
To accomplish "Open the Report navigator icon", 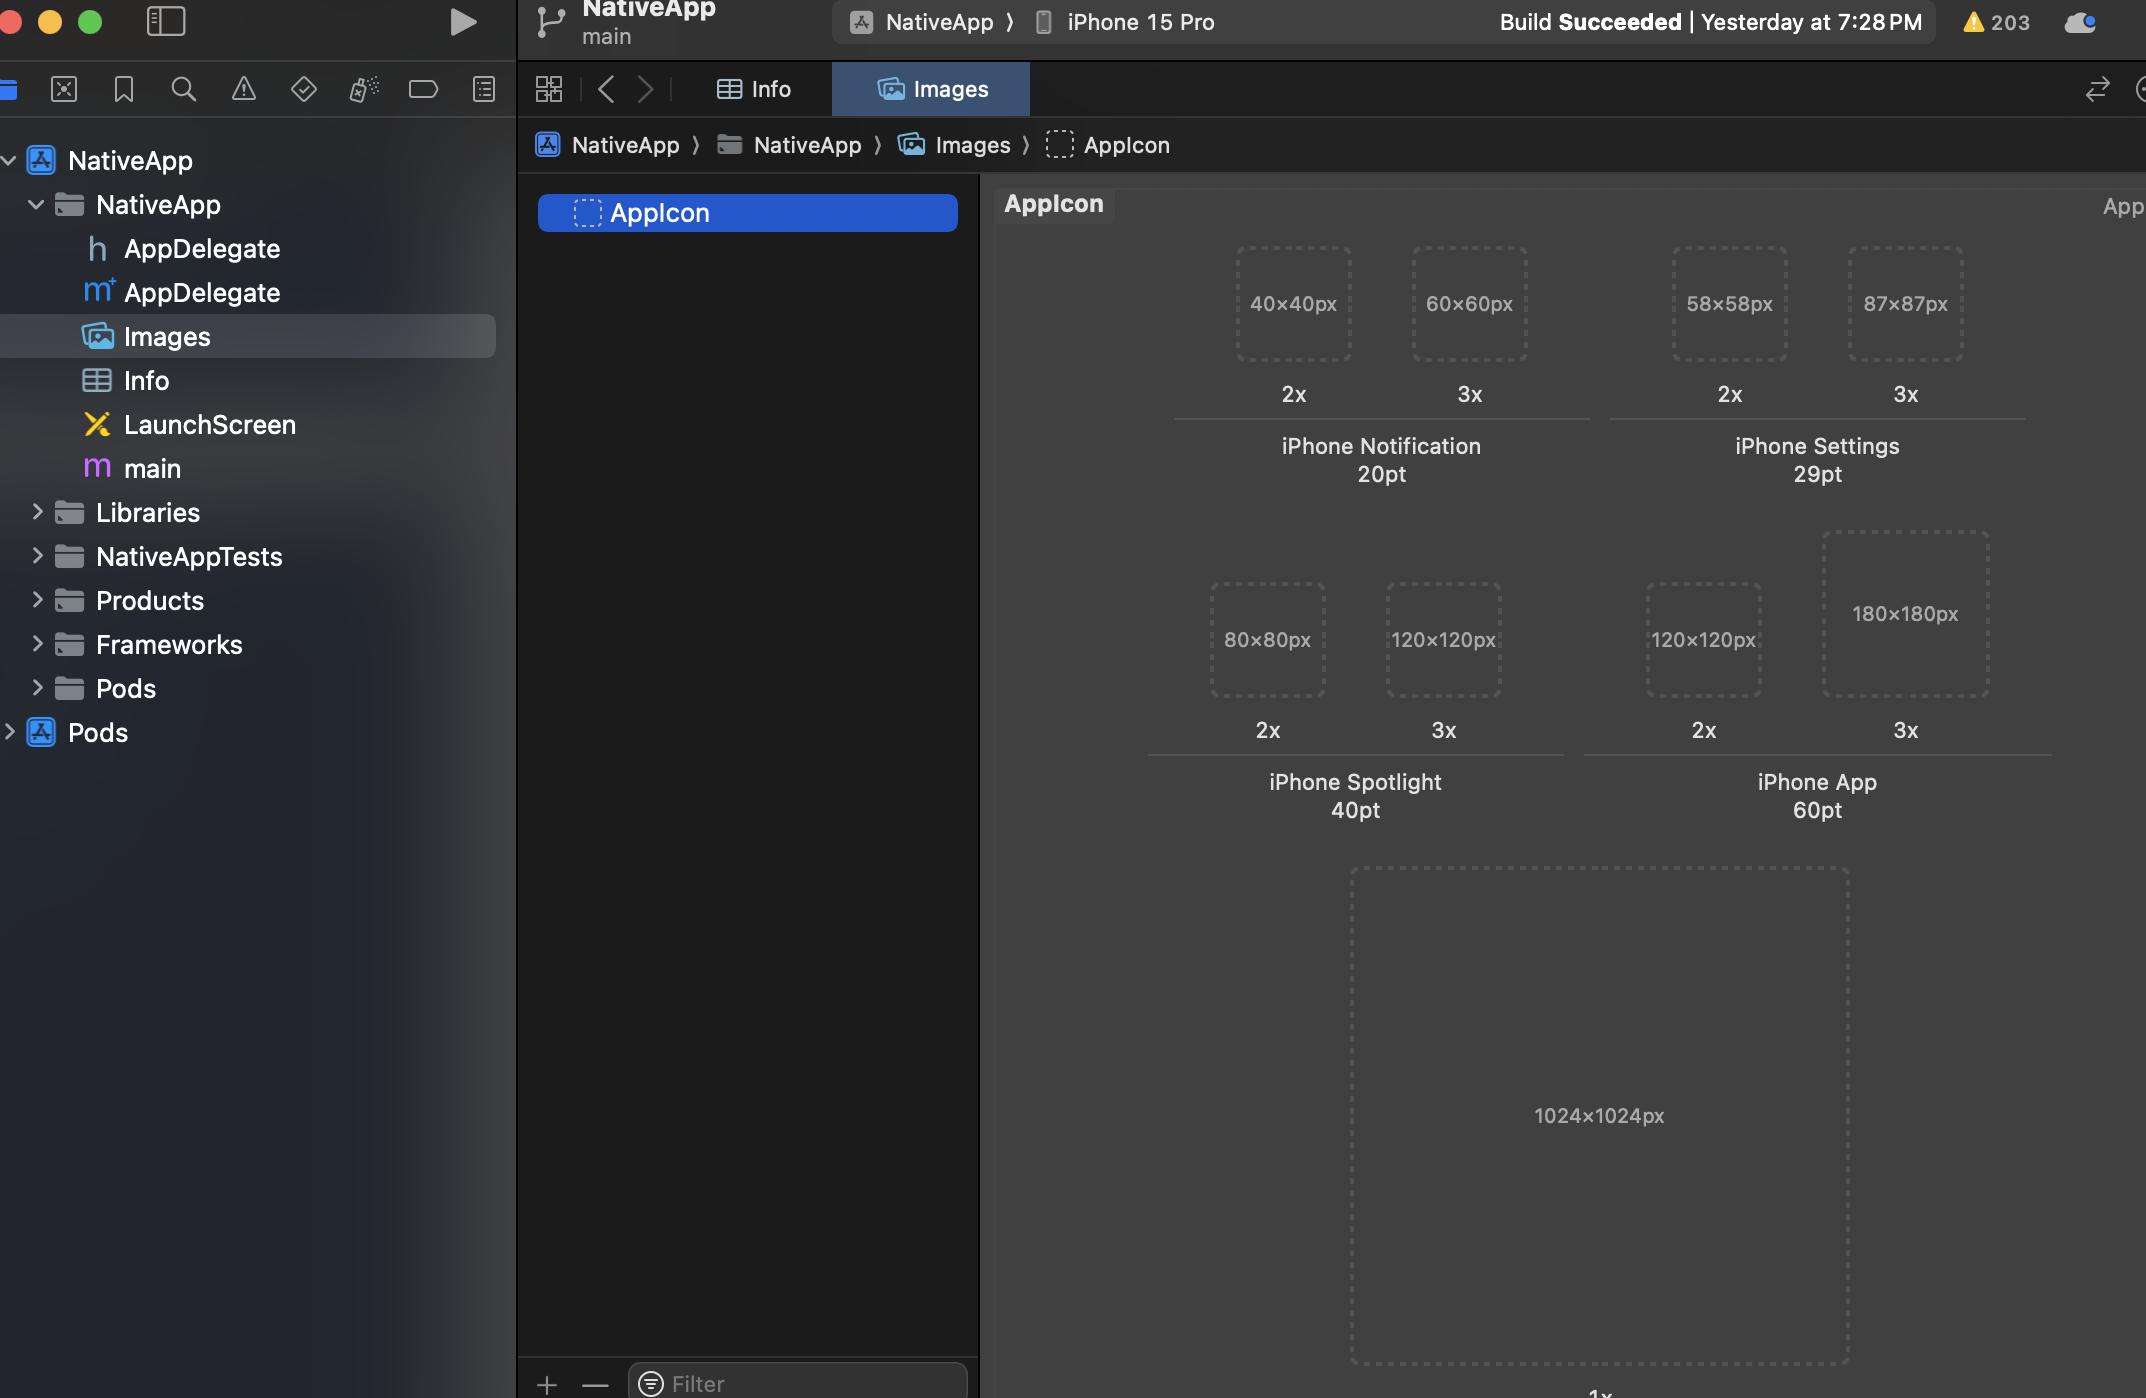I will coord(484,89).
